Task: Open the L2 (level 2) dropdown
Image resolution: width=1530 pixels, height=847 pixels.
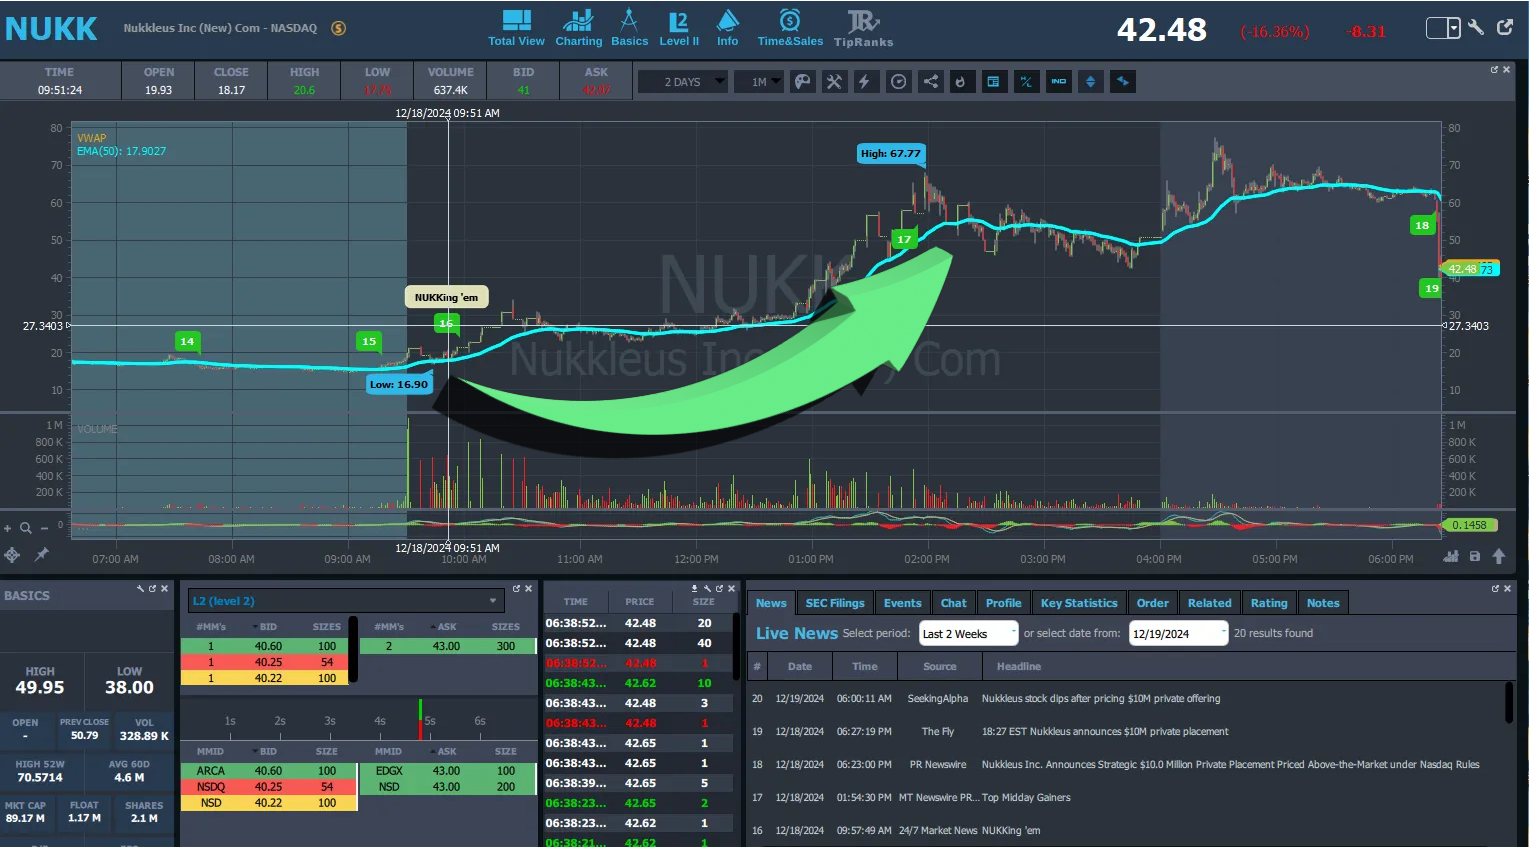Action: coord(345,601)
